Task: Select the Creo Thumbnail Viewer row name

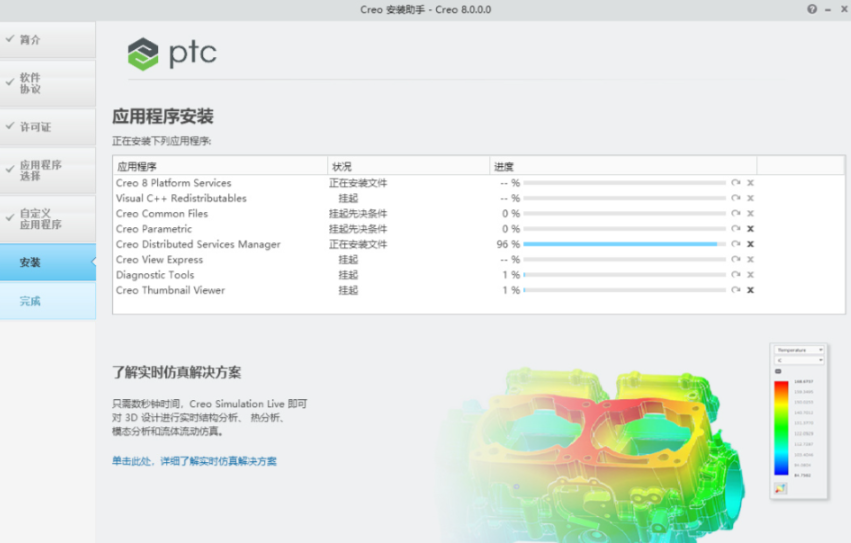Action: [170, 290]
